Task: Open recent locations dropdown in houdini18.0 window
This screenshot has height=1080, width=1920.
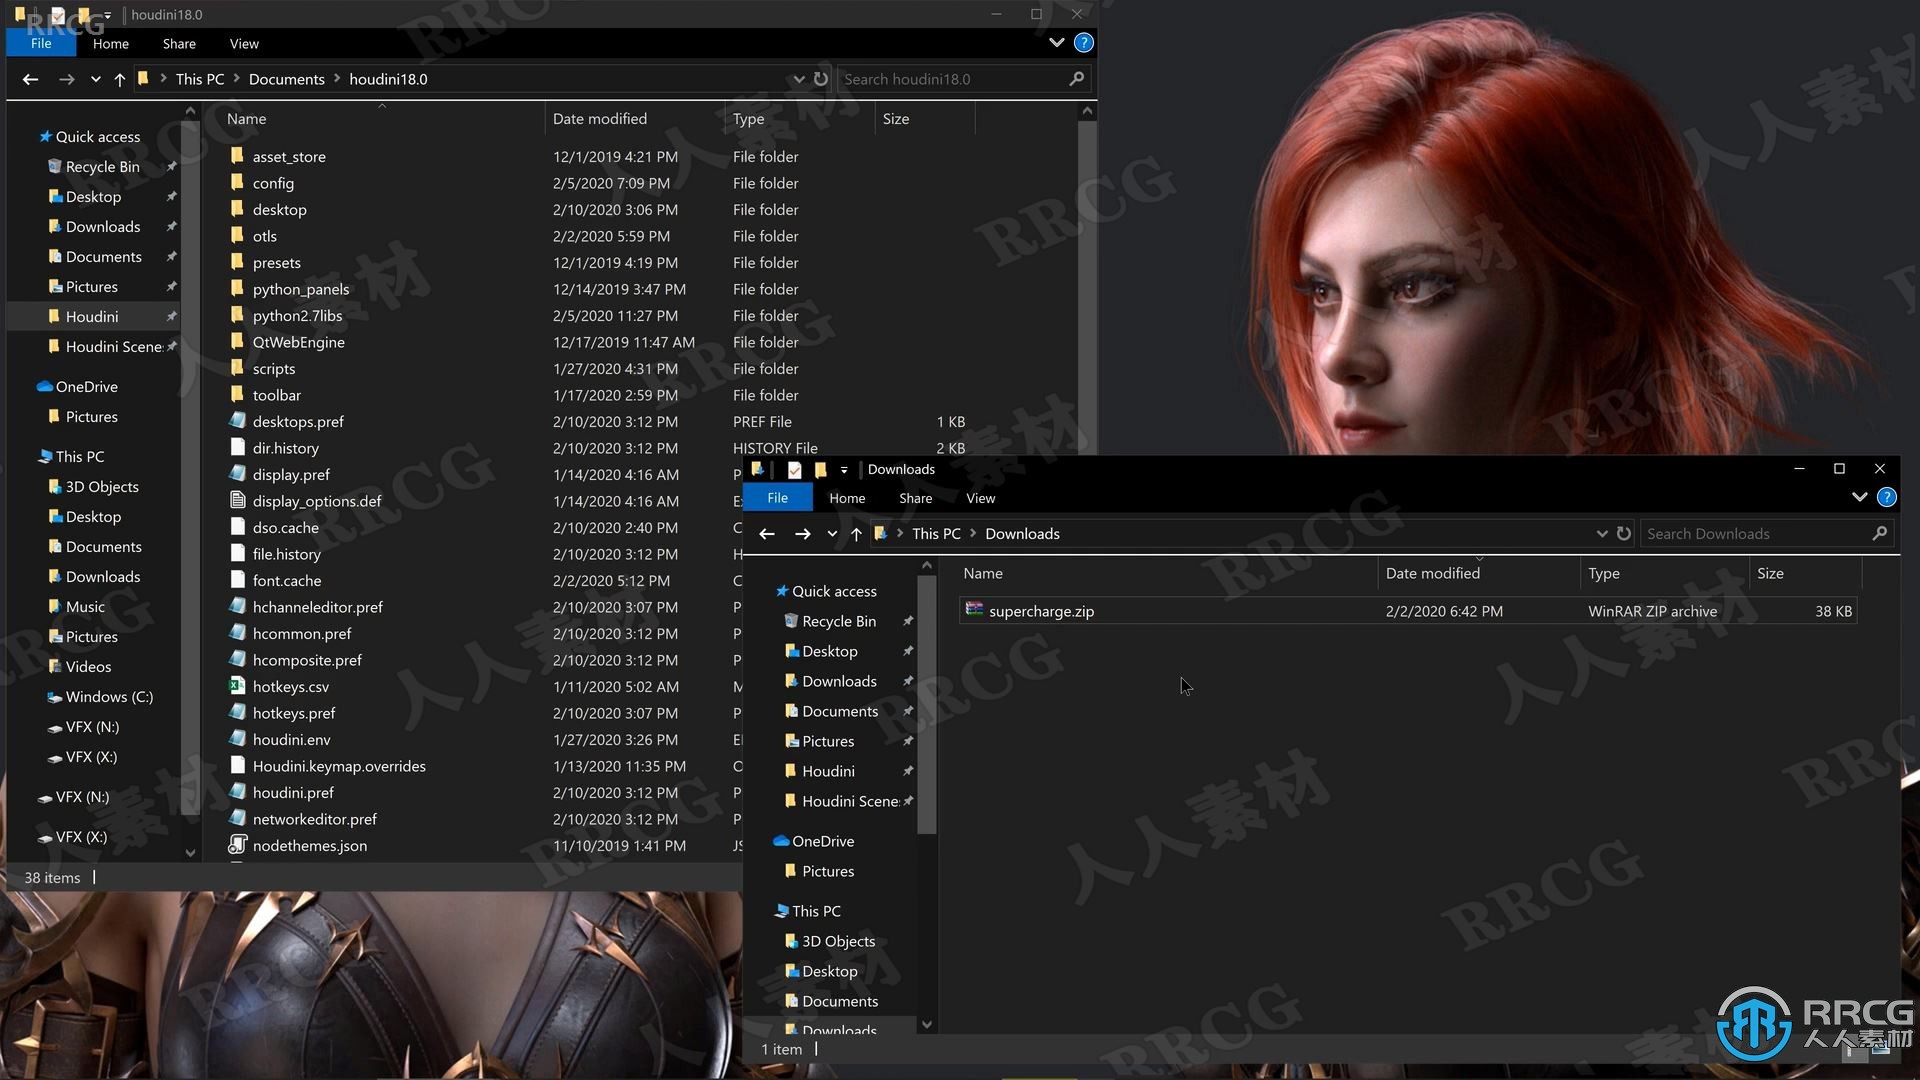Action: 95,79
